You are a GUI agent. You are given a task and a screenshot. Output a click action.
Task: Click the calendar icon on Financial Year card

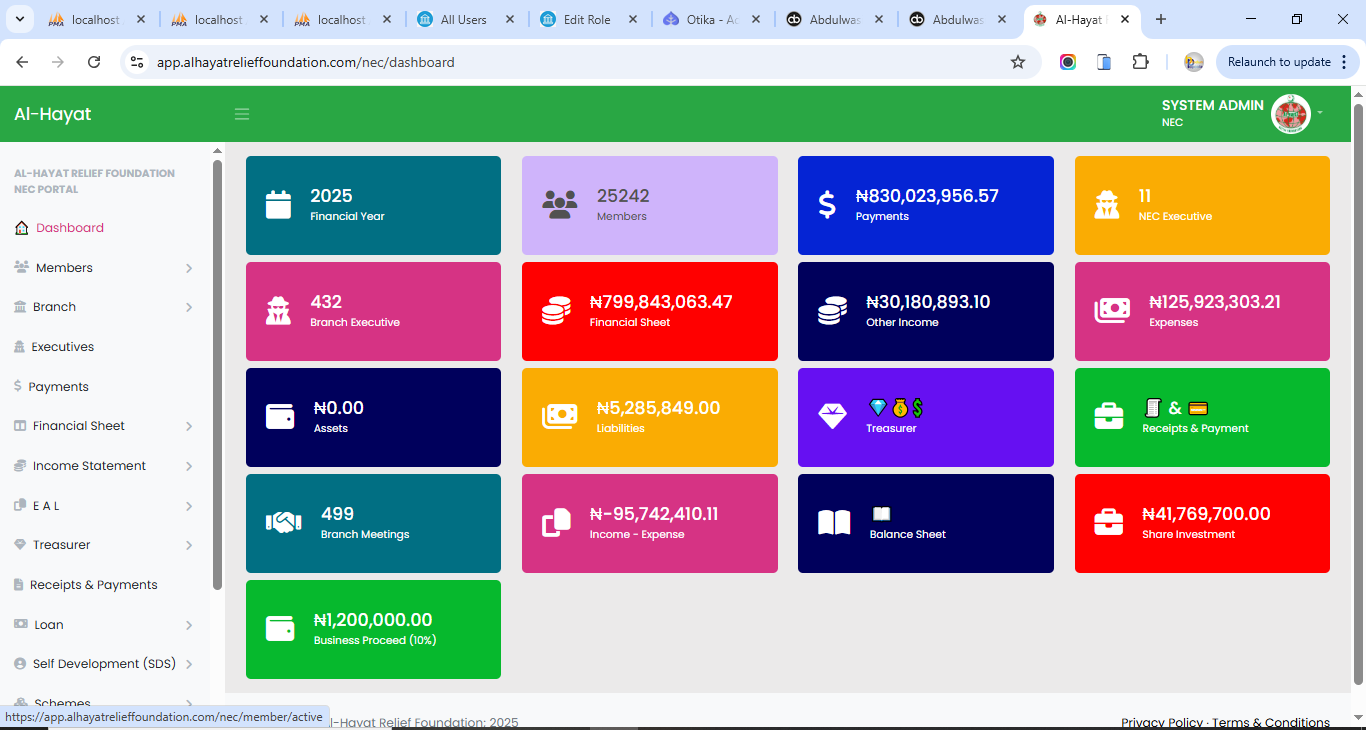[x=278, y=205]
